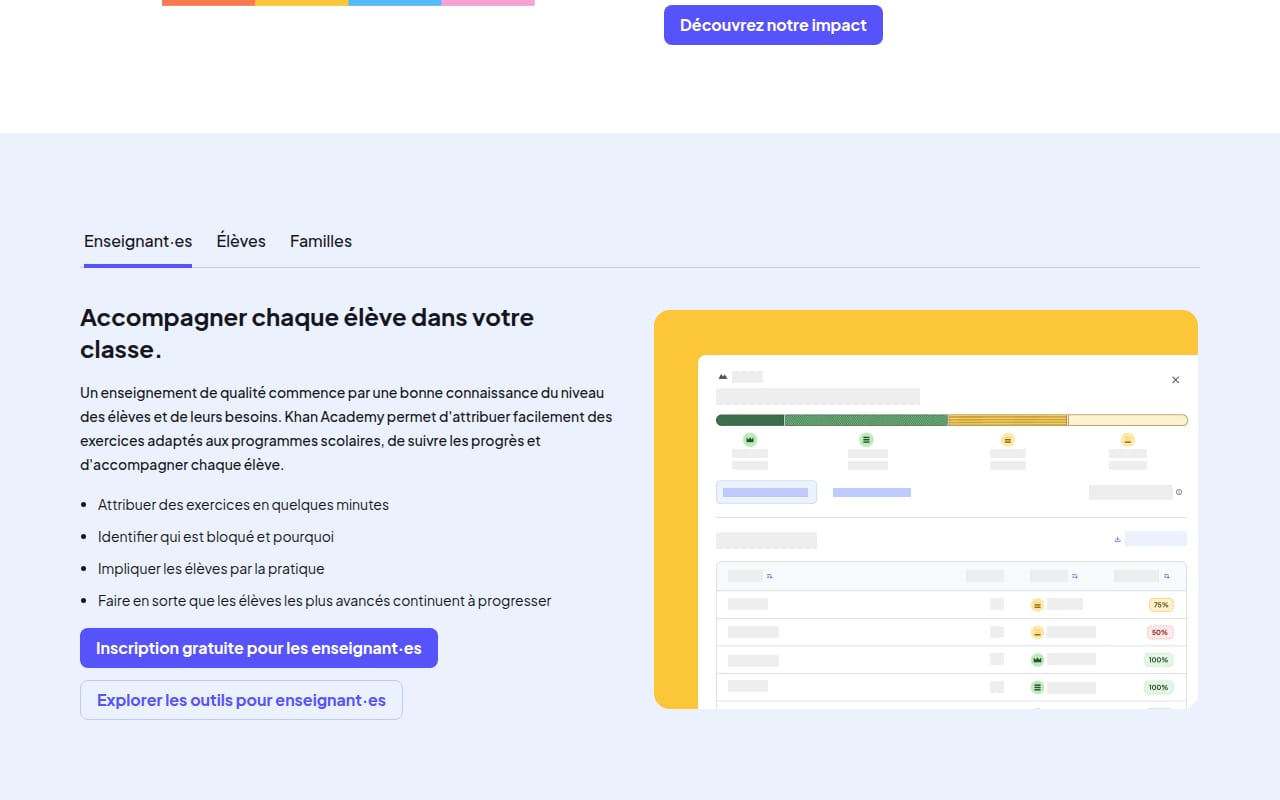Click bullet Attribuer des exercices en quelques minutes
Image resolution: width=1280 pixels, height=800 pixels.
[x=243, y=505]
